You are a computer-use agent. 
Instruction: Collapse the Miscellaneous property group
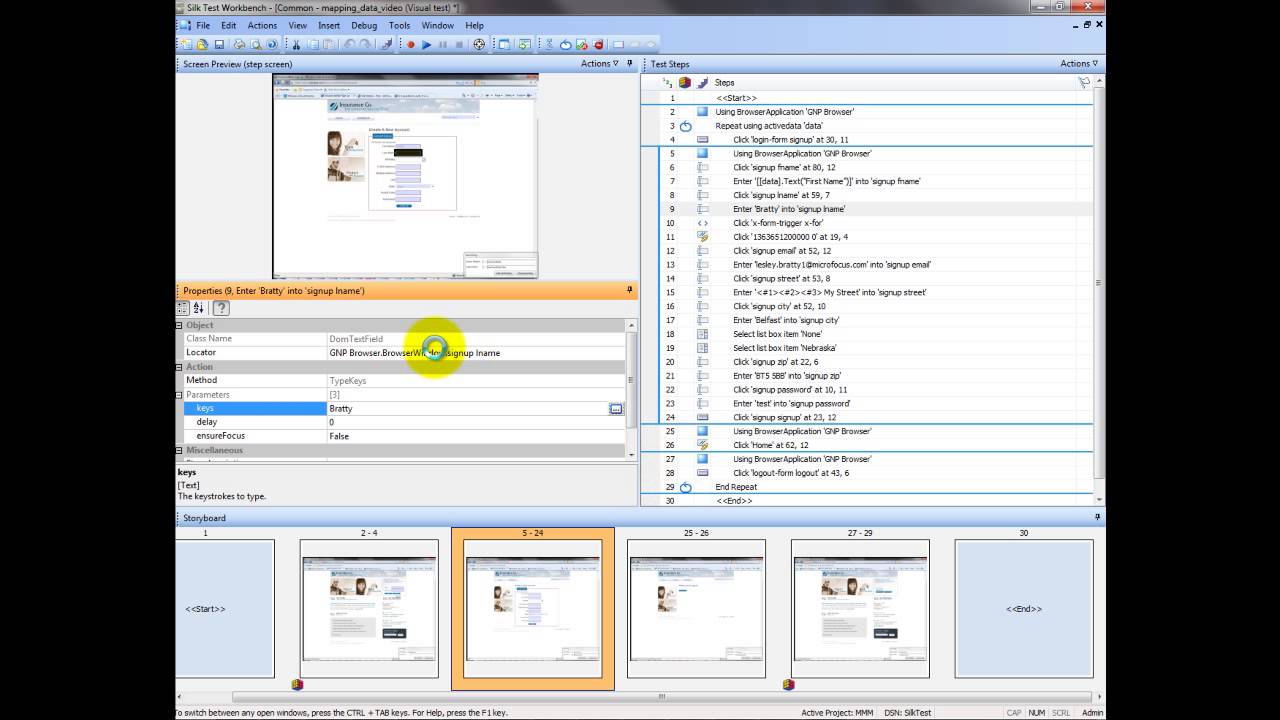180,450
